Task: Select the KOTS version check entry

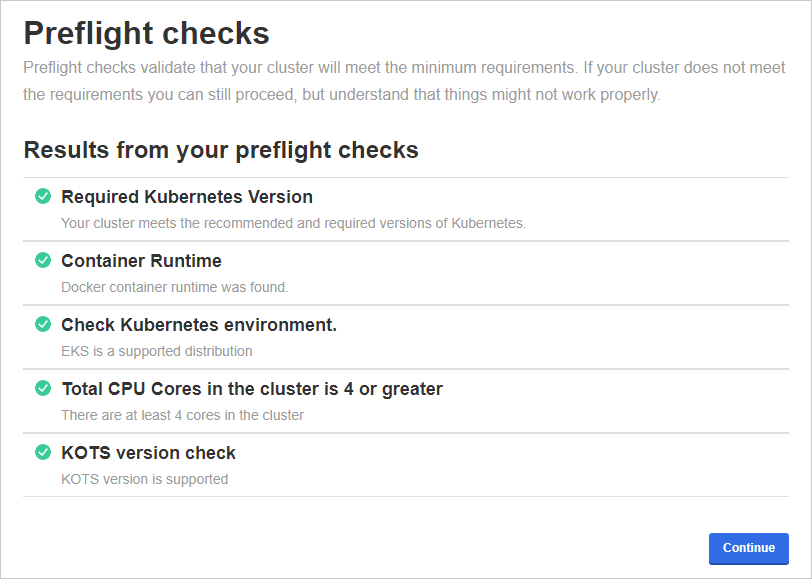Action: click(x=148, y=452)
